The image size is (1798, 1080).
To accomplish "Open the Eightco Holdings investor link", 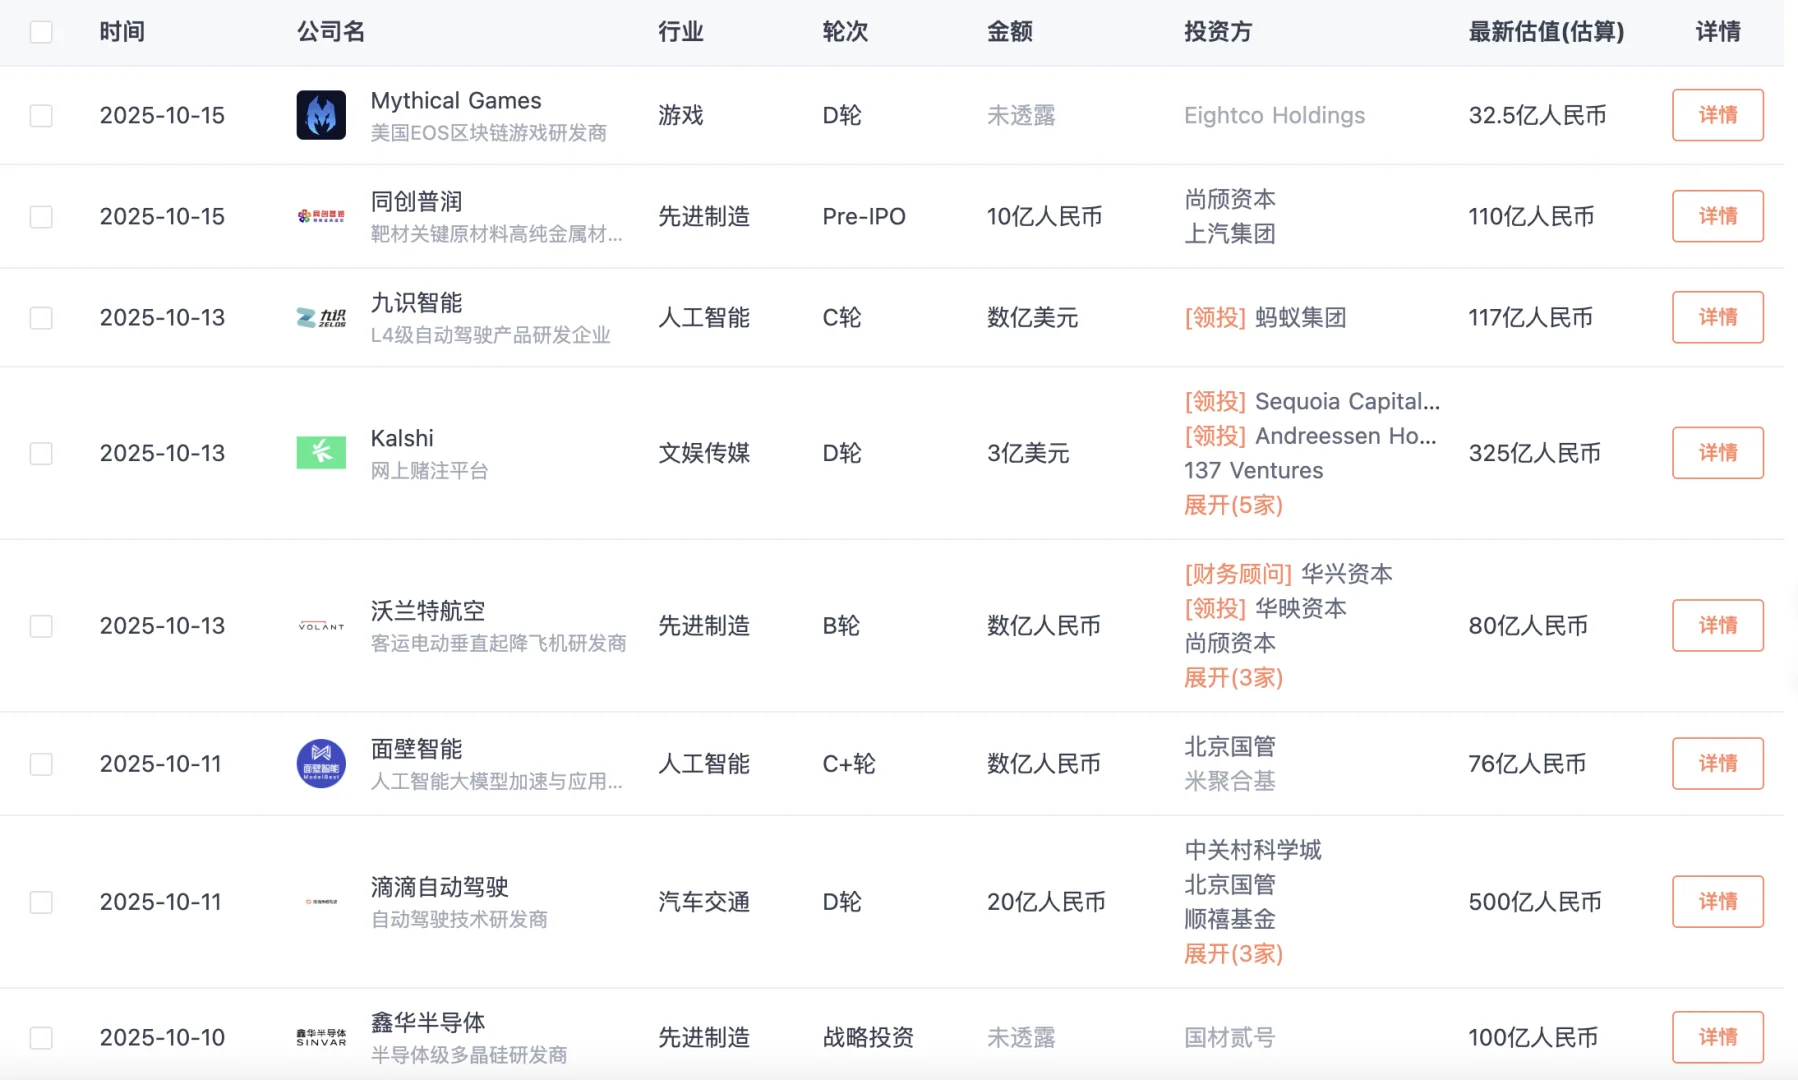I will click(1274, 116).
